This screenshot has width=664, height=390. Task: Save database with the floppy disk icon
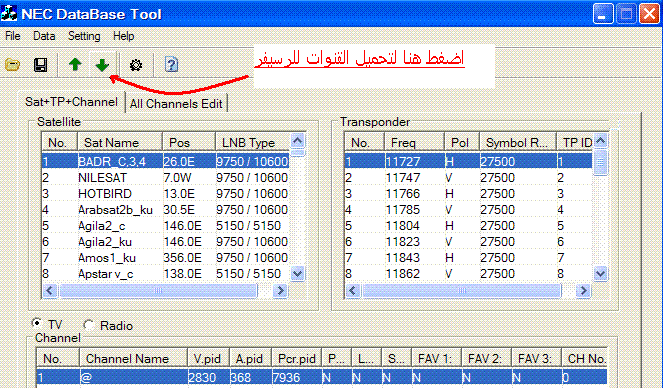(x=40, y=65)
